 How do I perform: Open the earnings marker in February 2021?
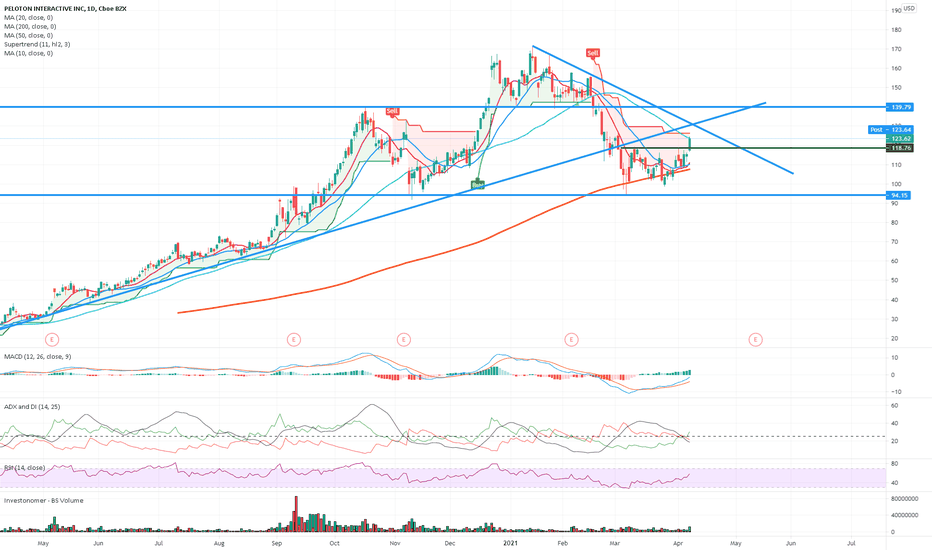pos(571,340)
